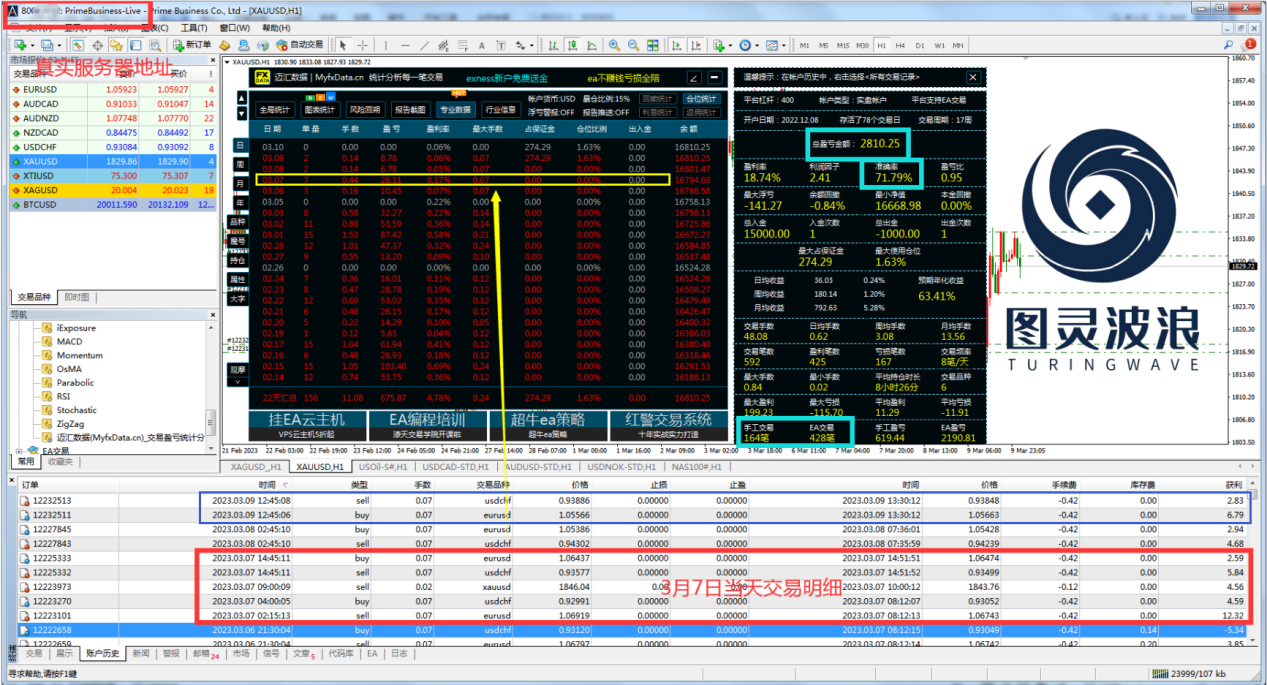This screenshot has width=1267, height=685.
Task: Click the 图表统计 button in stats panel
Action: 320,110
